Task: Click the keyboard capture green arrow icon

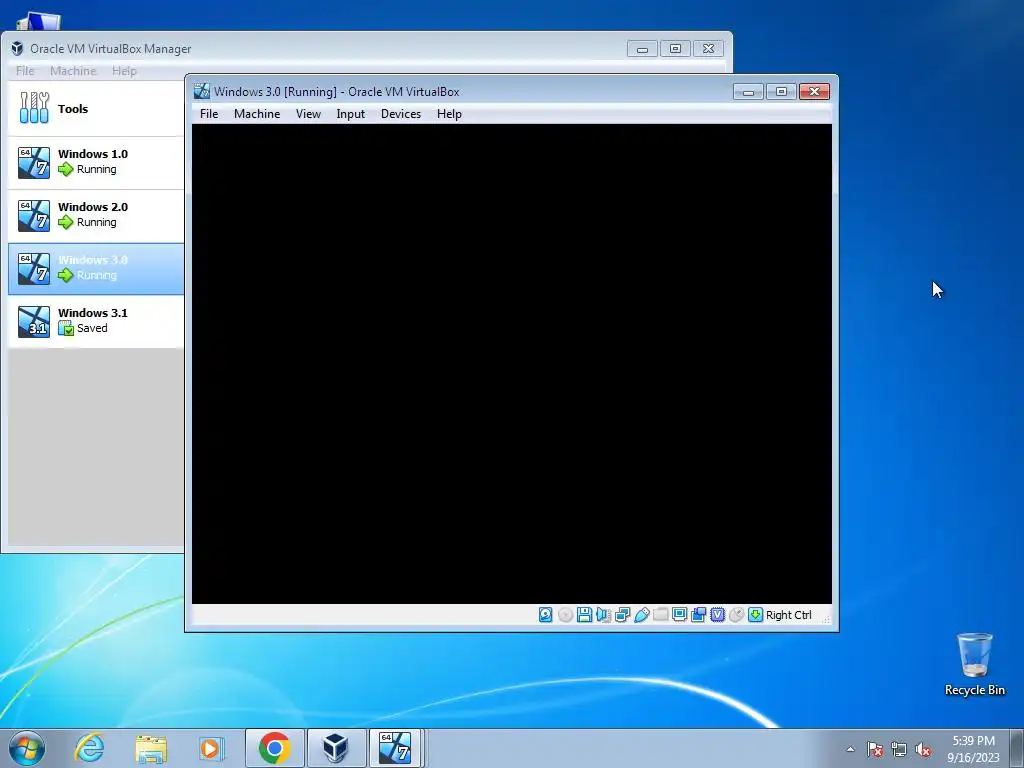Action: [755, 615]
